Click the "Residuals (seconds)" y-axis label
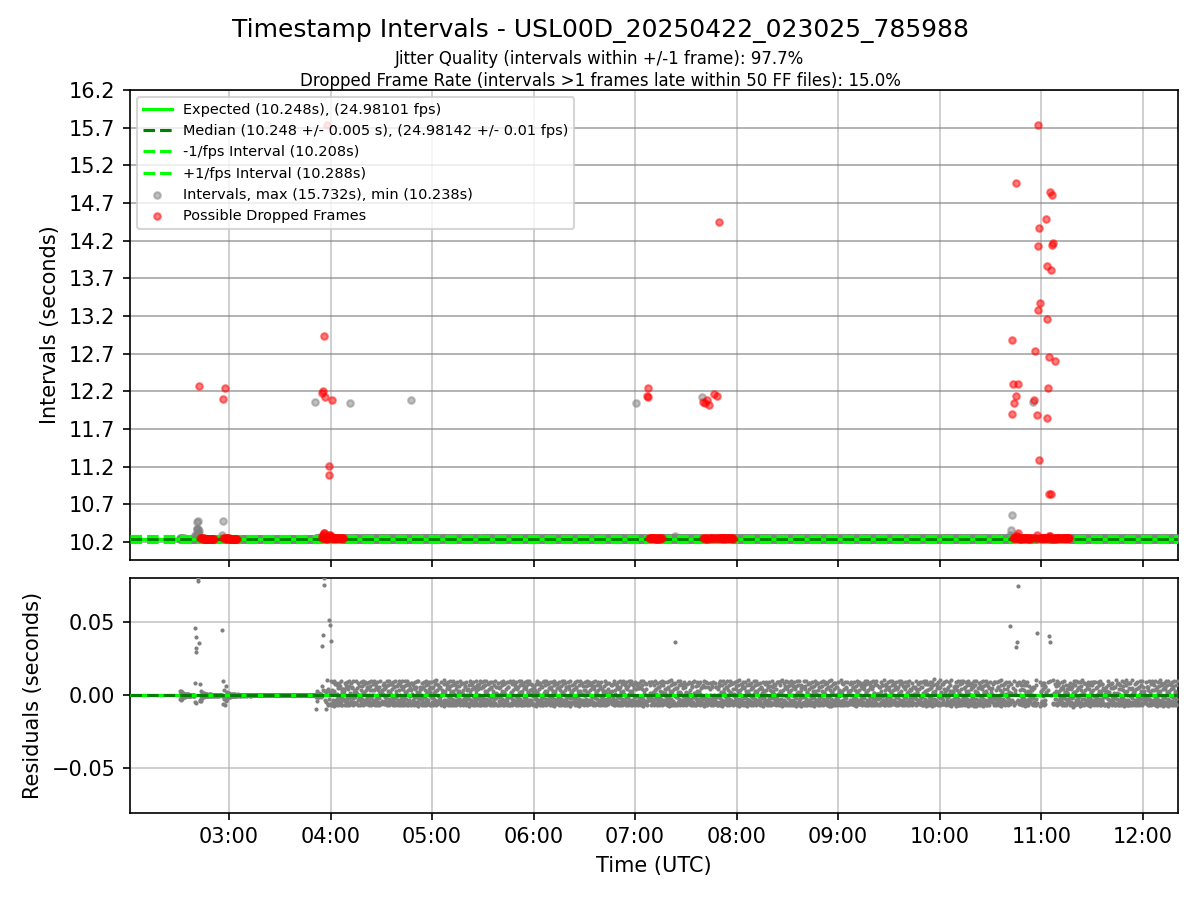Screen dimensions: 1200x900 [32, 696]
